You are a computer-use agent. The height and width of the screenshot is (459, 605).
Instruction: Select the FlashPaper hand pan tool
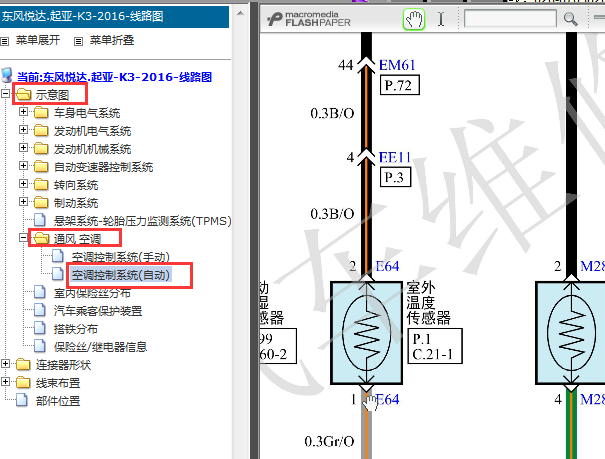click(x=414, y=19)
